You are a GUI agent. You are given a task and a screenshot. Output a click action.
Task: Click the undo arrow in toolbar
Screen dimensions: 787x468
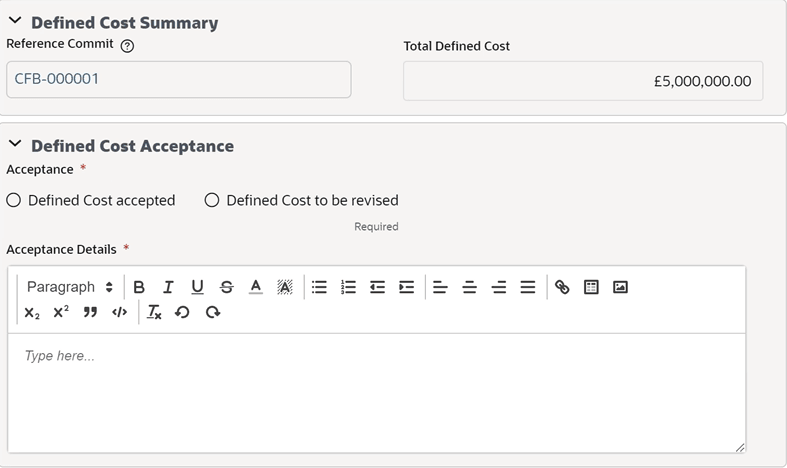tap(182, 312)
